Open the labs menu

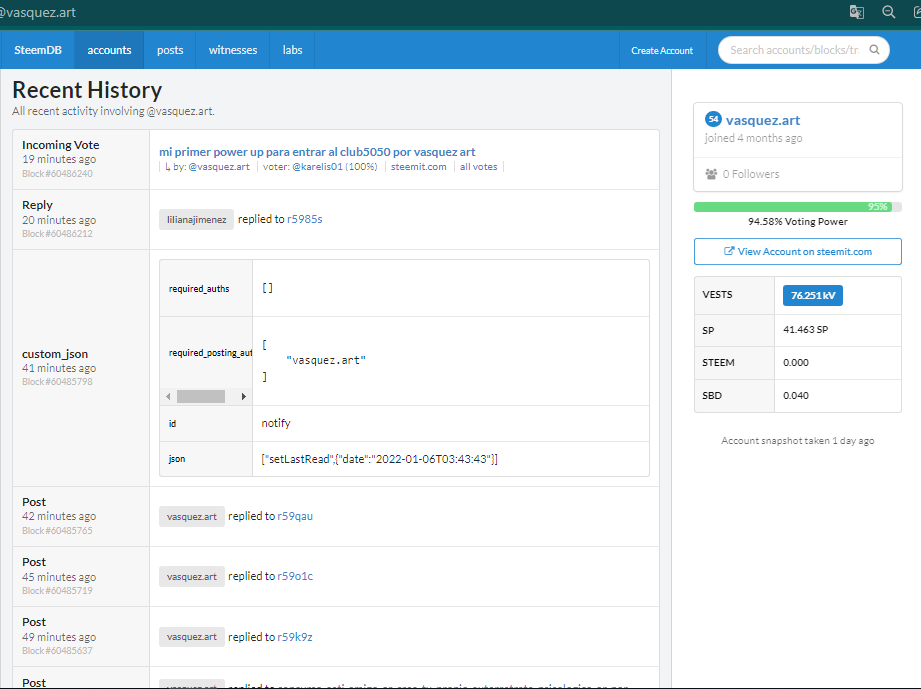292,50
